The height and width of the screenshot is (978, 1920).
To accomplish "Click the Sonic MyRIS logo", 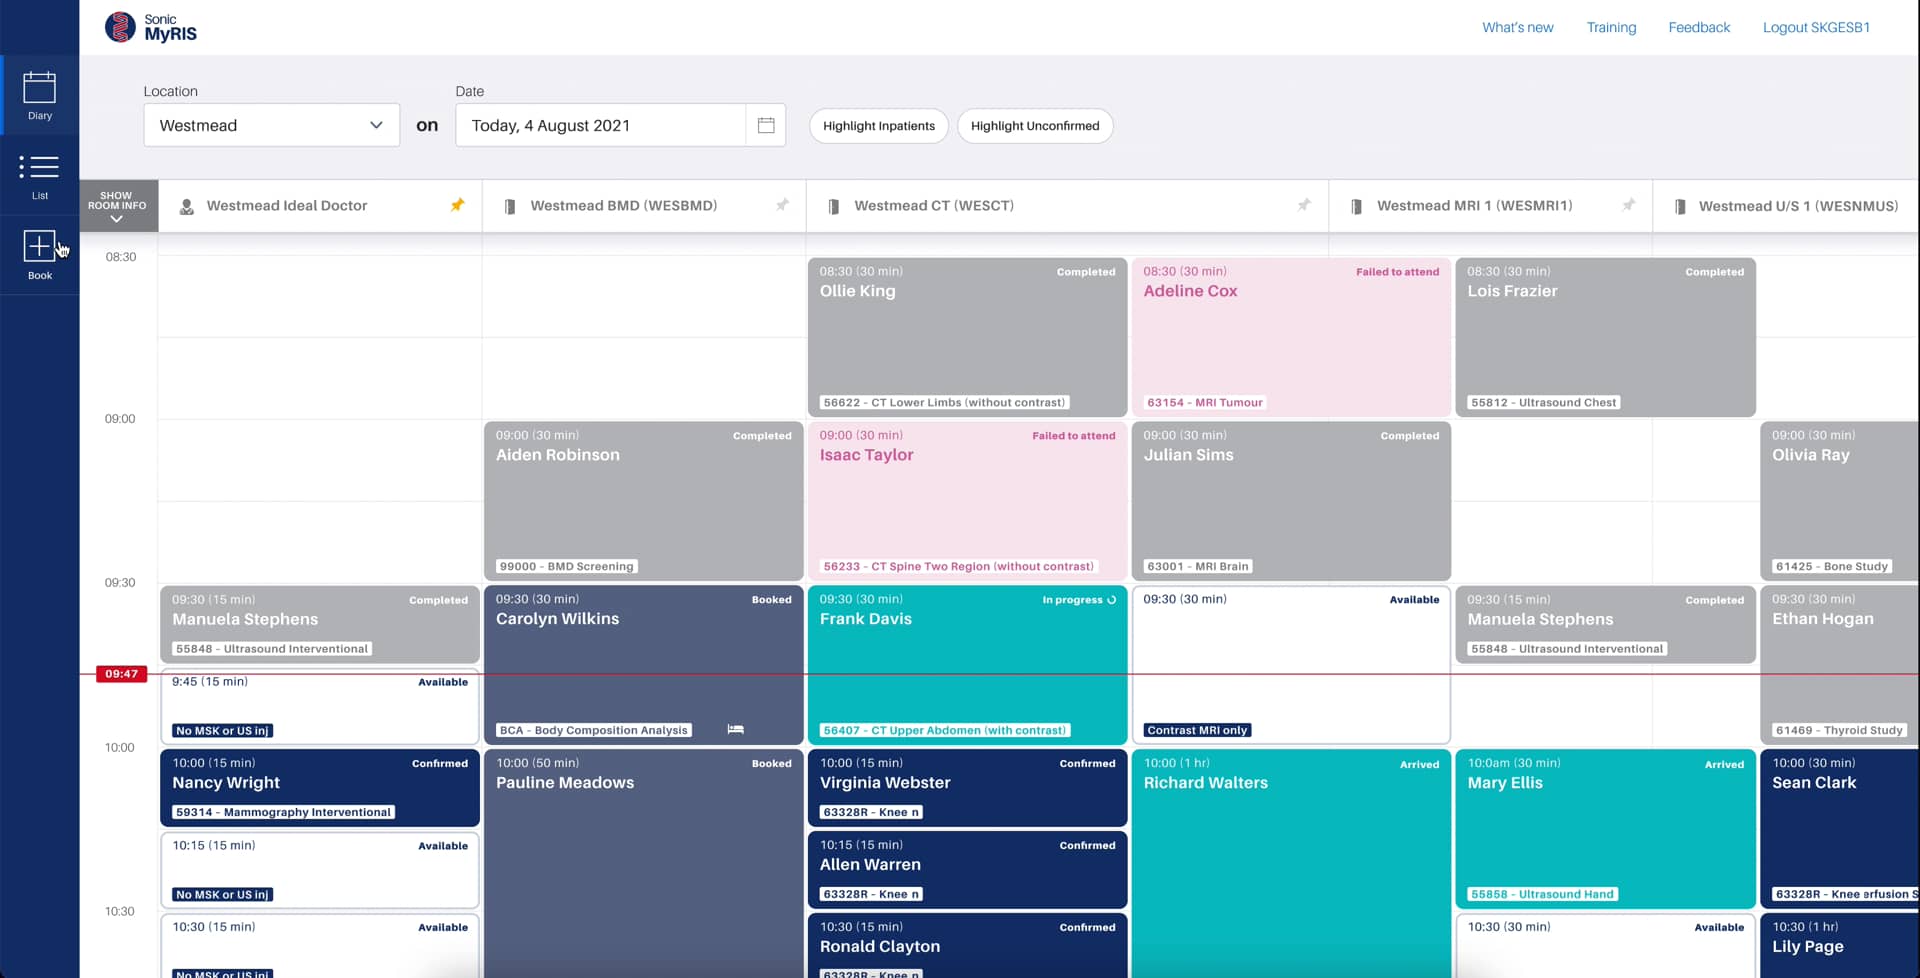I will coord(151,27).
